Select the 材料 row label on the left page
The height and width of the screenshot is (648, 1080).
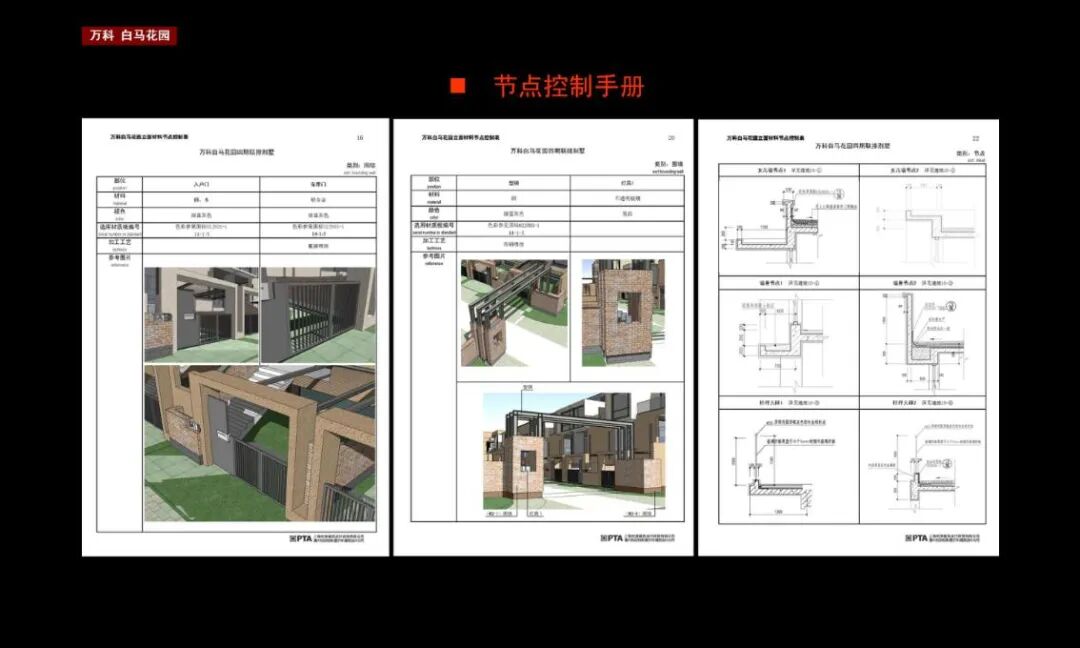pyautogui.click(x=120, y=198)
